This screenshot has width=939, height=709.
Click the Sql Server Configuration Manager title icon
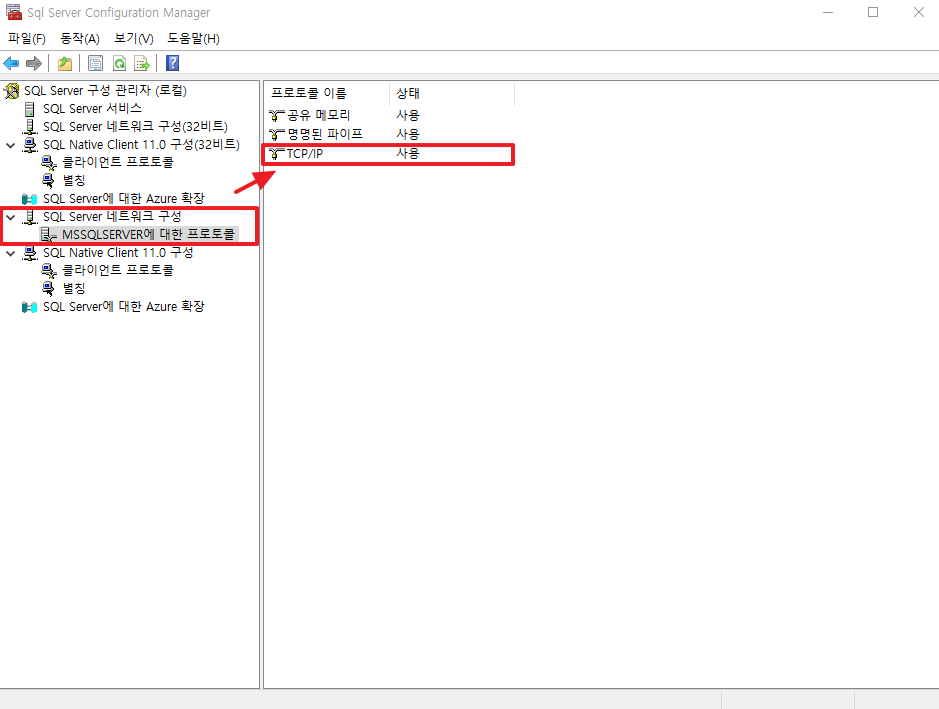click(x=14, y=12)
